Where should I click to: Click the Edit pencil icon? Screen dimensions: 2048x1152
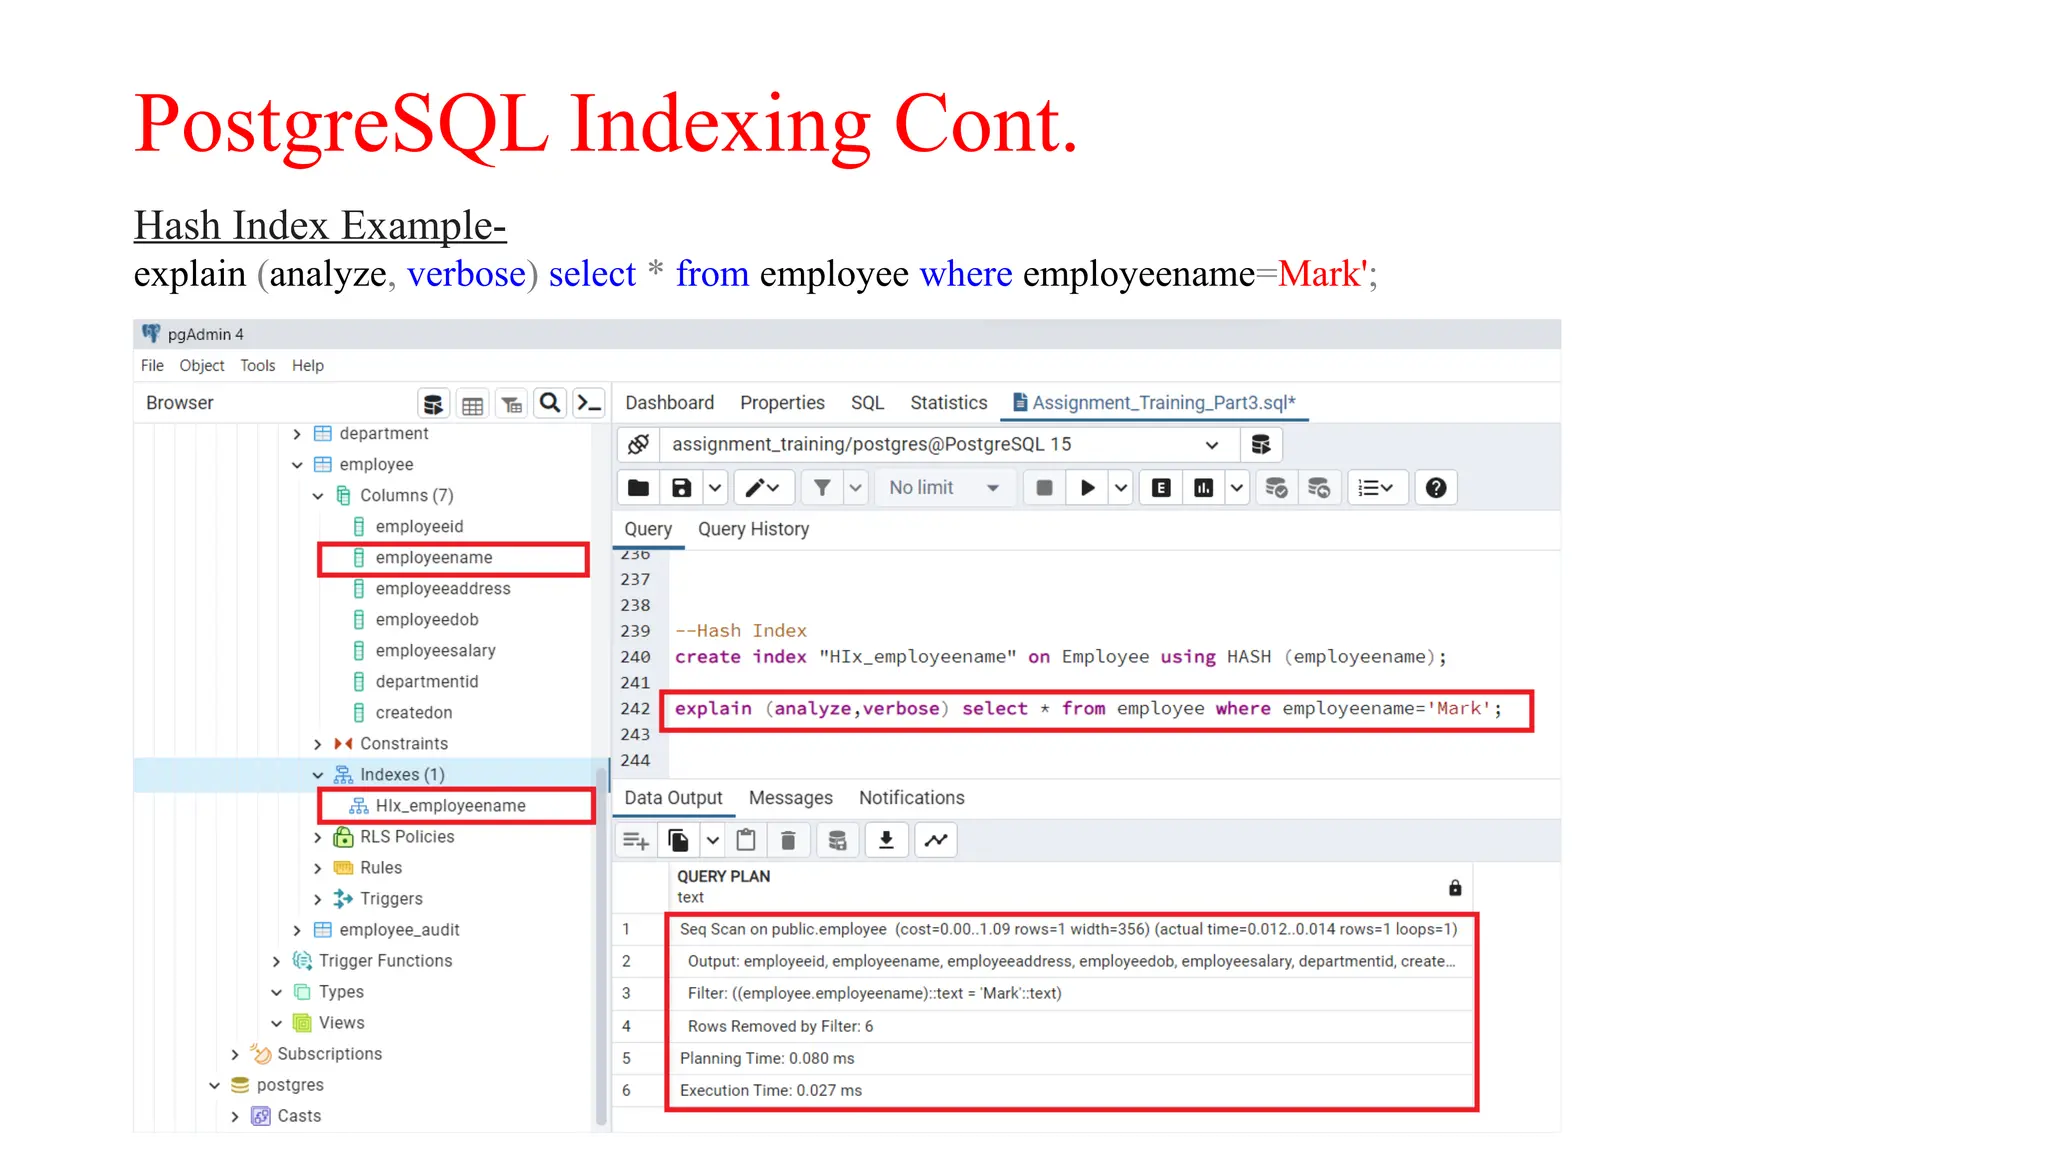point(763,488)
